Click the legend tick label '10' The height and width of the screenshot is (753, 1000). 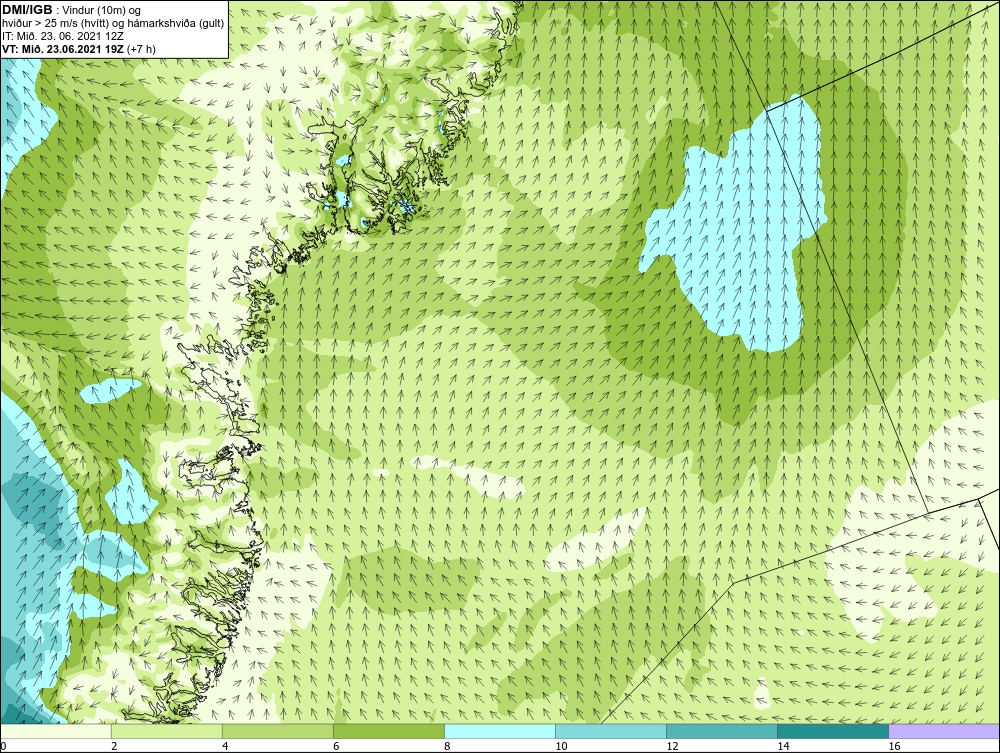click(561, 746)
